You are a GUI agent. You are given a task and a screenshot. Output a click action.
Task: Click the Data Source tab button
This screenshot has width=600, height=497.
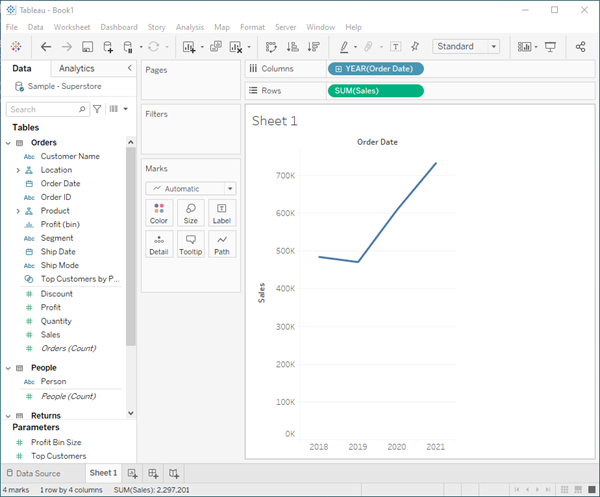(38, 473)
